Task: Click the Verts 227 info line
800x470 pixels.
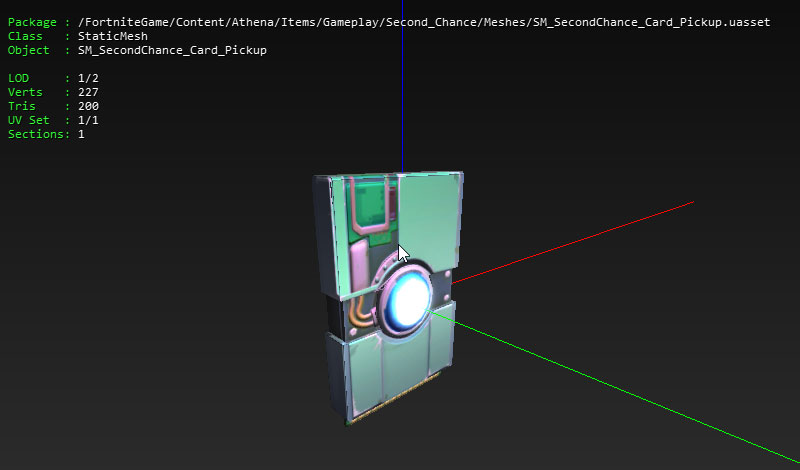Action: [53, 92]
